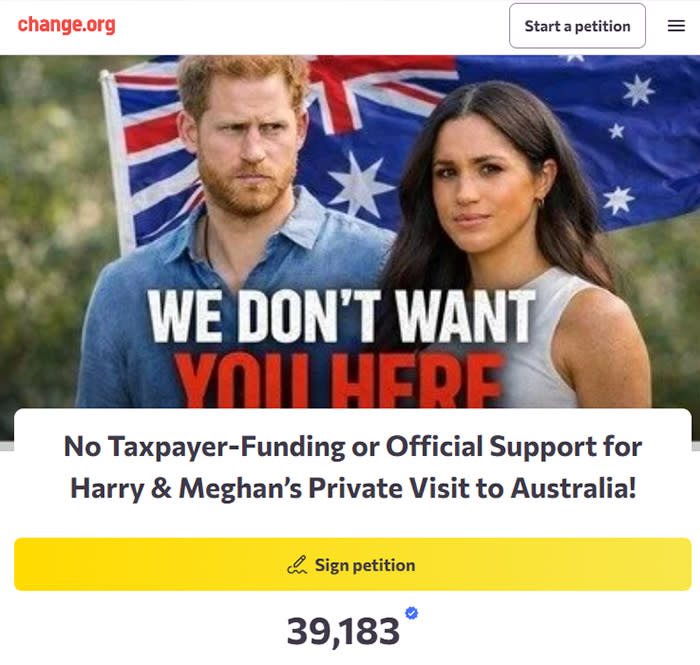Viewport: 700px width, 665px height.
Task: Click the blue verified checkmark badge
Action: point(411,613)
